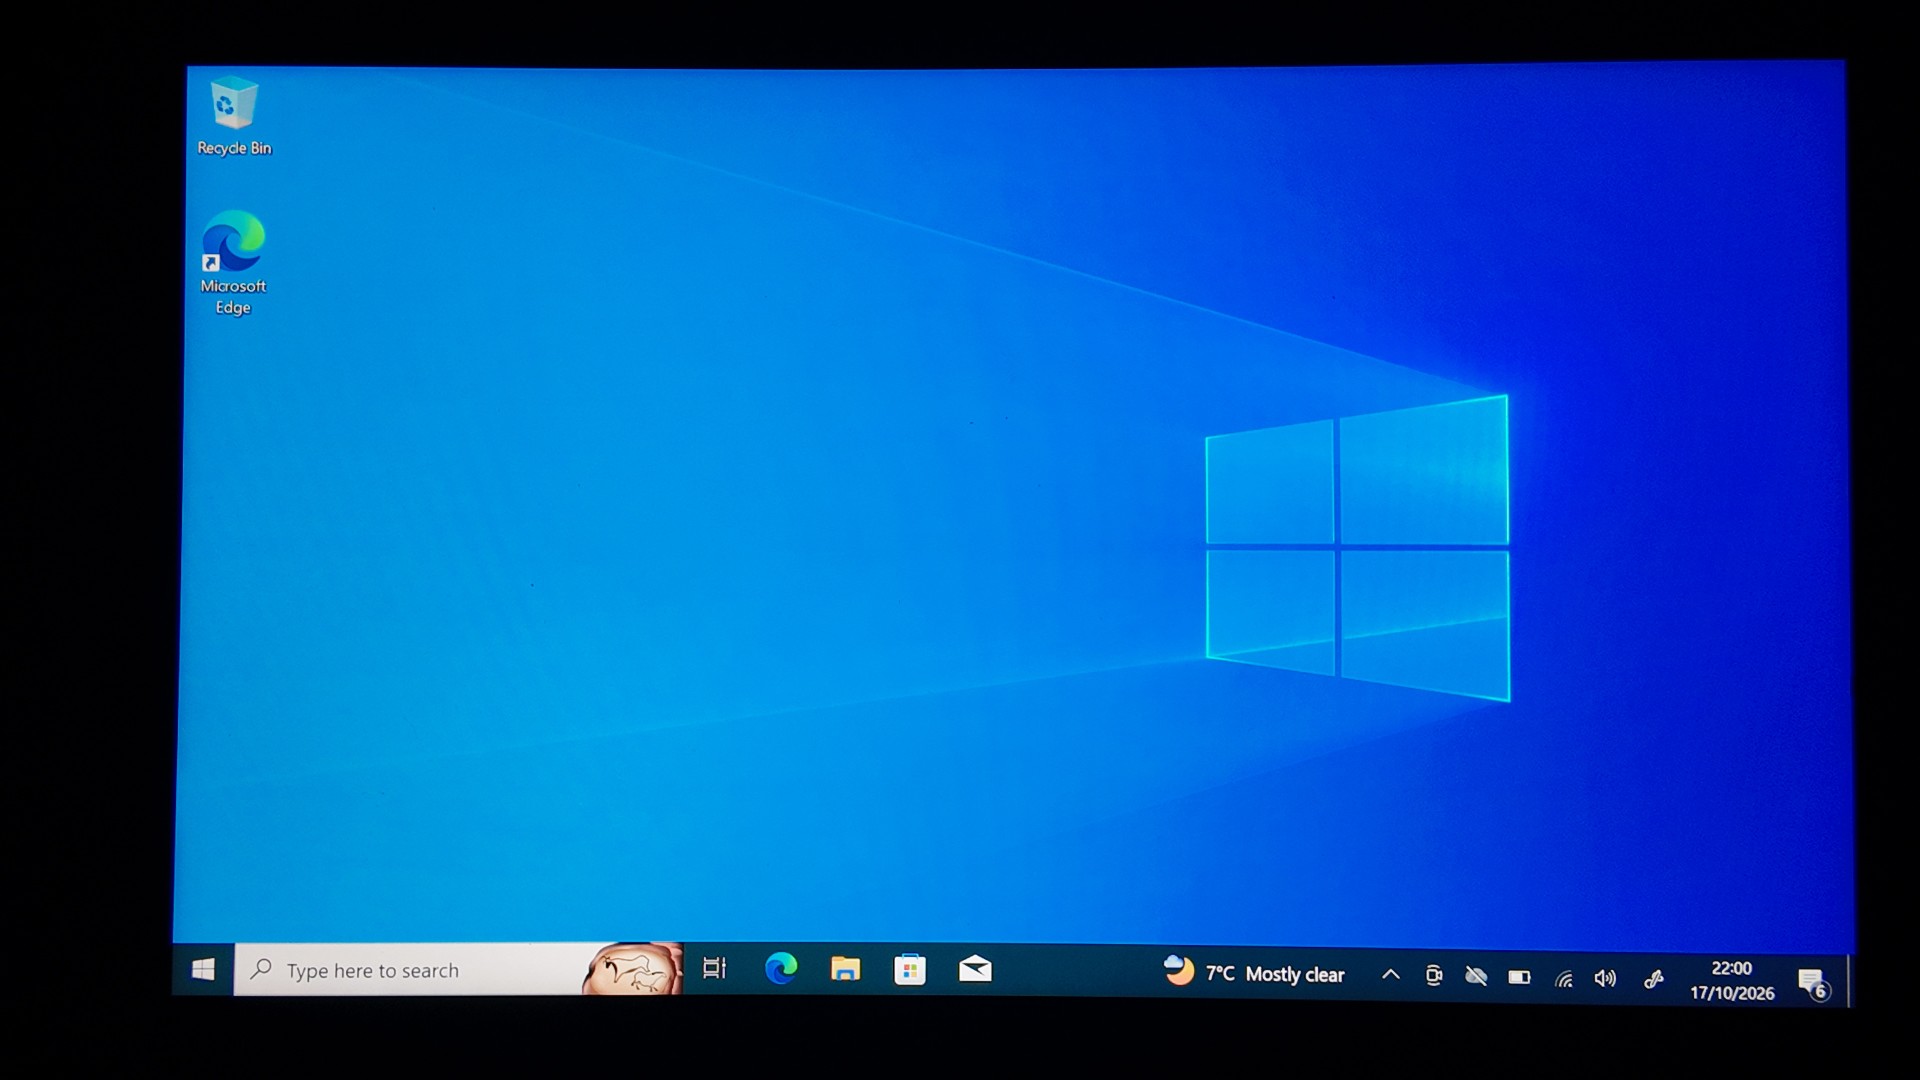The width and height of the screenshot is (1920, 1080).
Task: Open the Windows Start menu
Action: click(x=203, y=969)
